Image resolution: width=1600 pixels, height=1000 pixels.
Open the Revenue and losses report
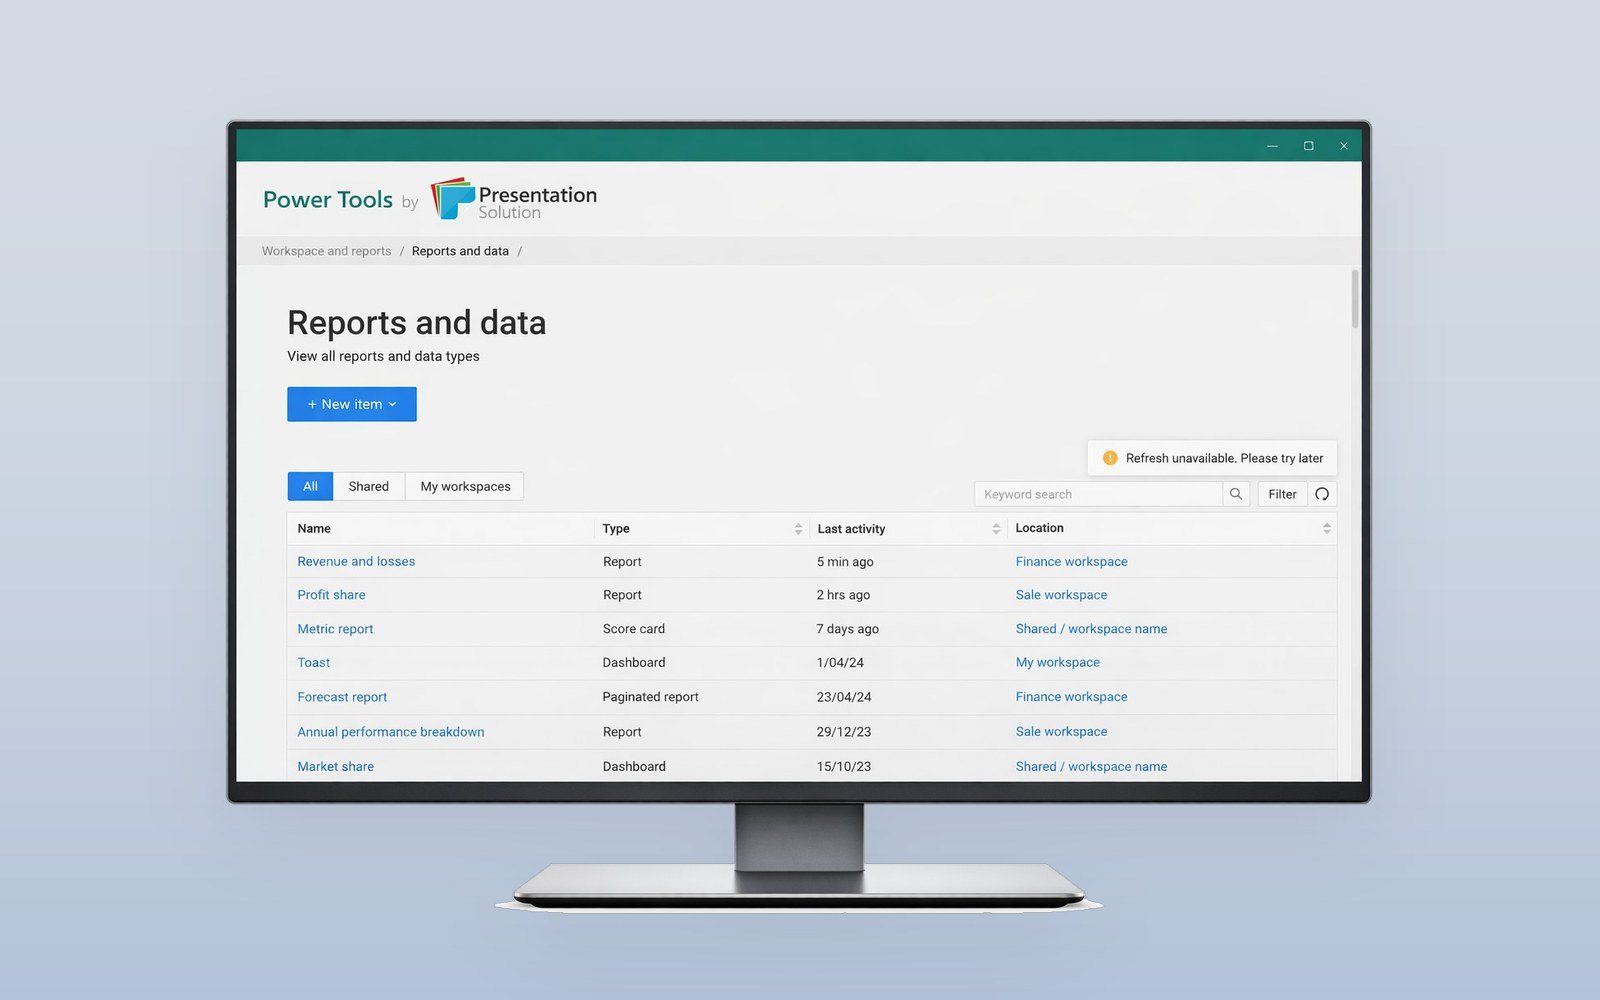356,562
